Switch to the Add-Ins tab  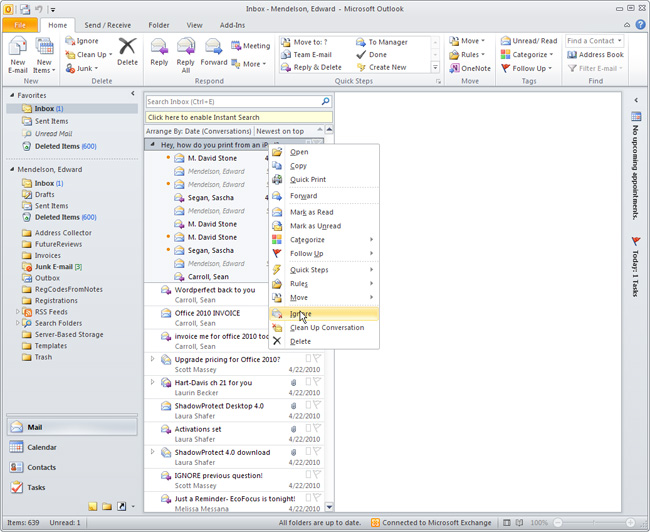[x=232, y=25]
